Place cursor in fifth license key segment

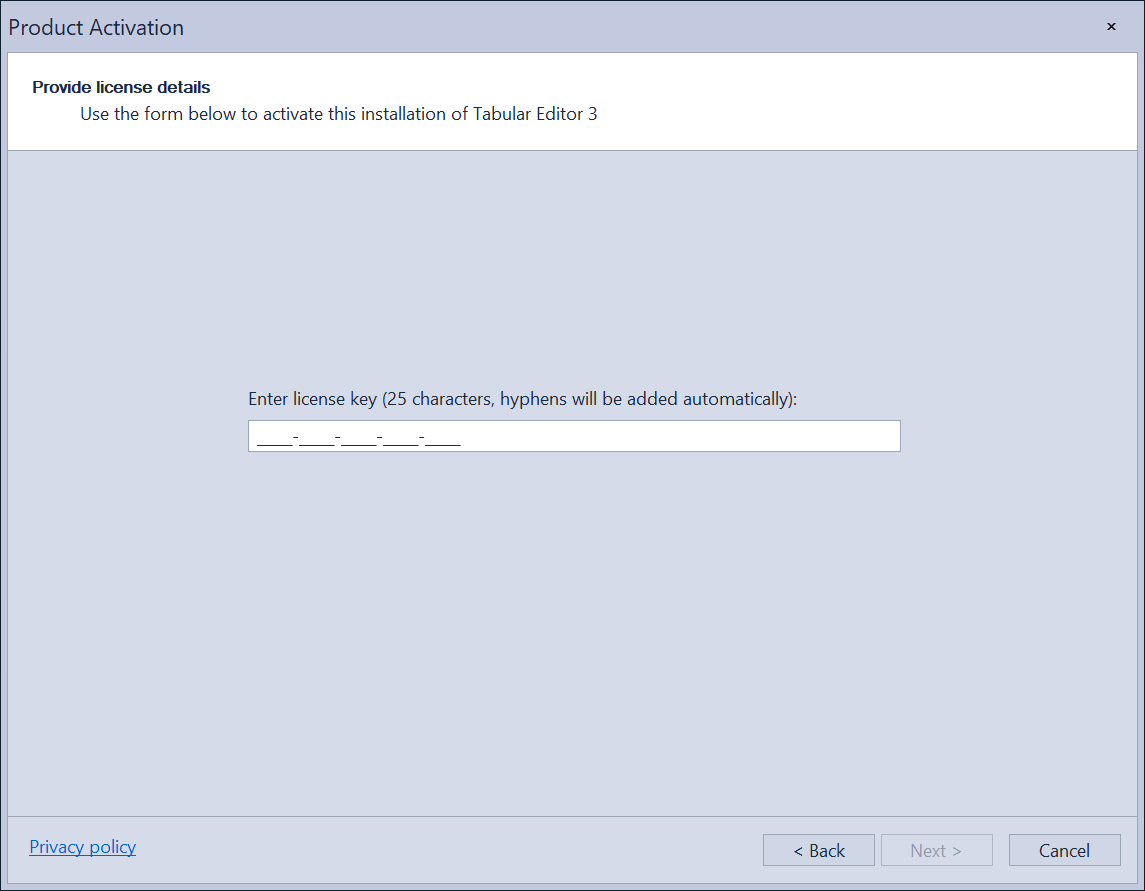tap(443, 438)
